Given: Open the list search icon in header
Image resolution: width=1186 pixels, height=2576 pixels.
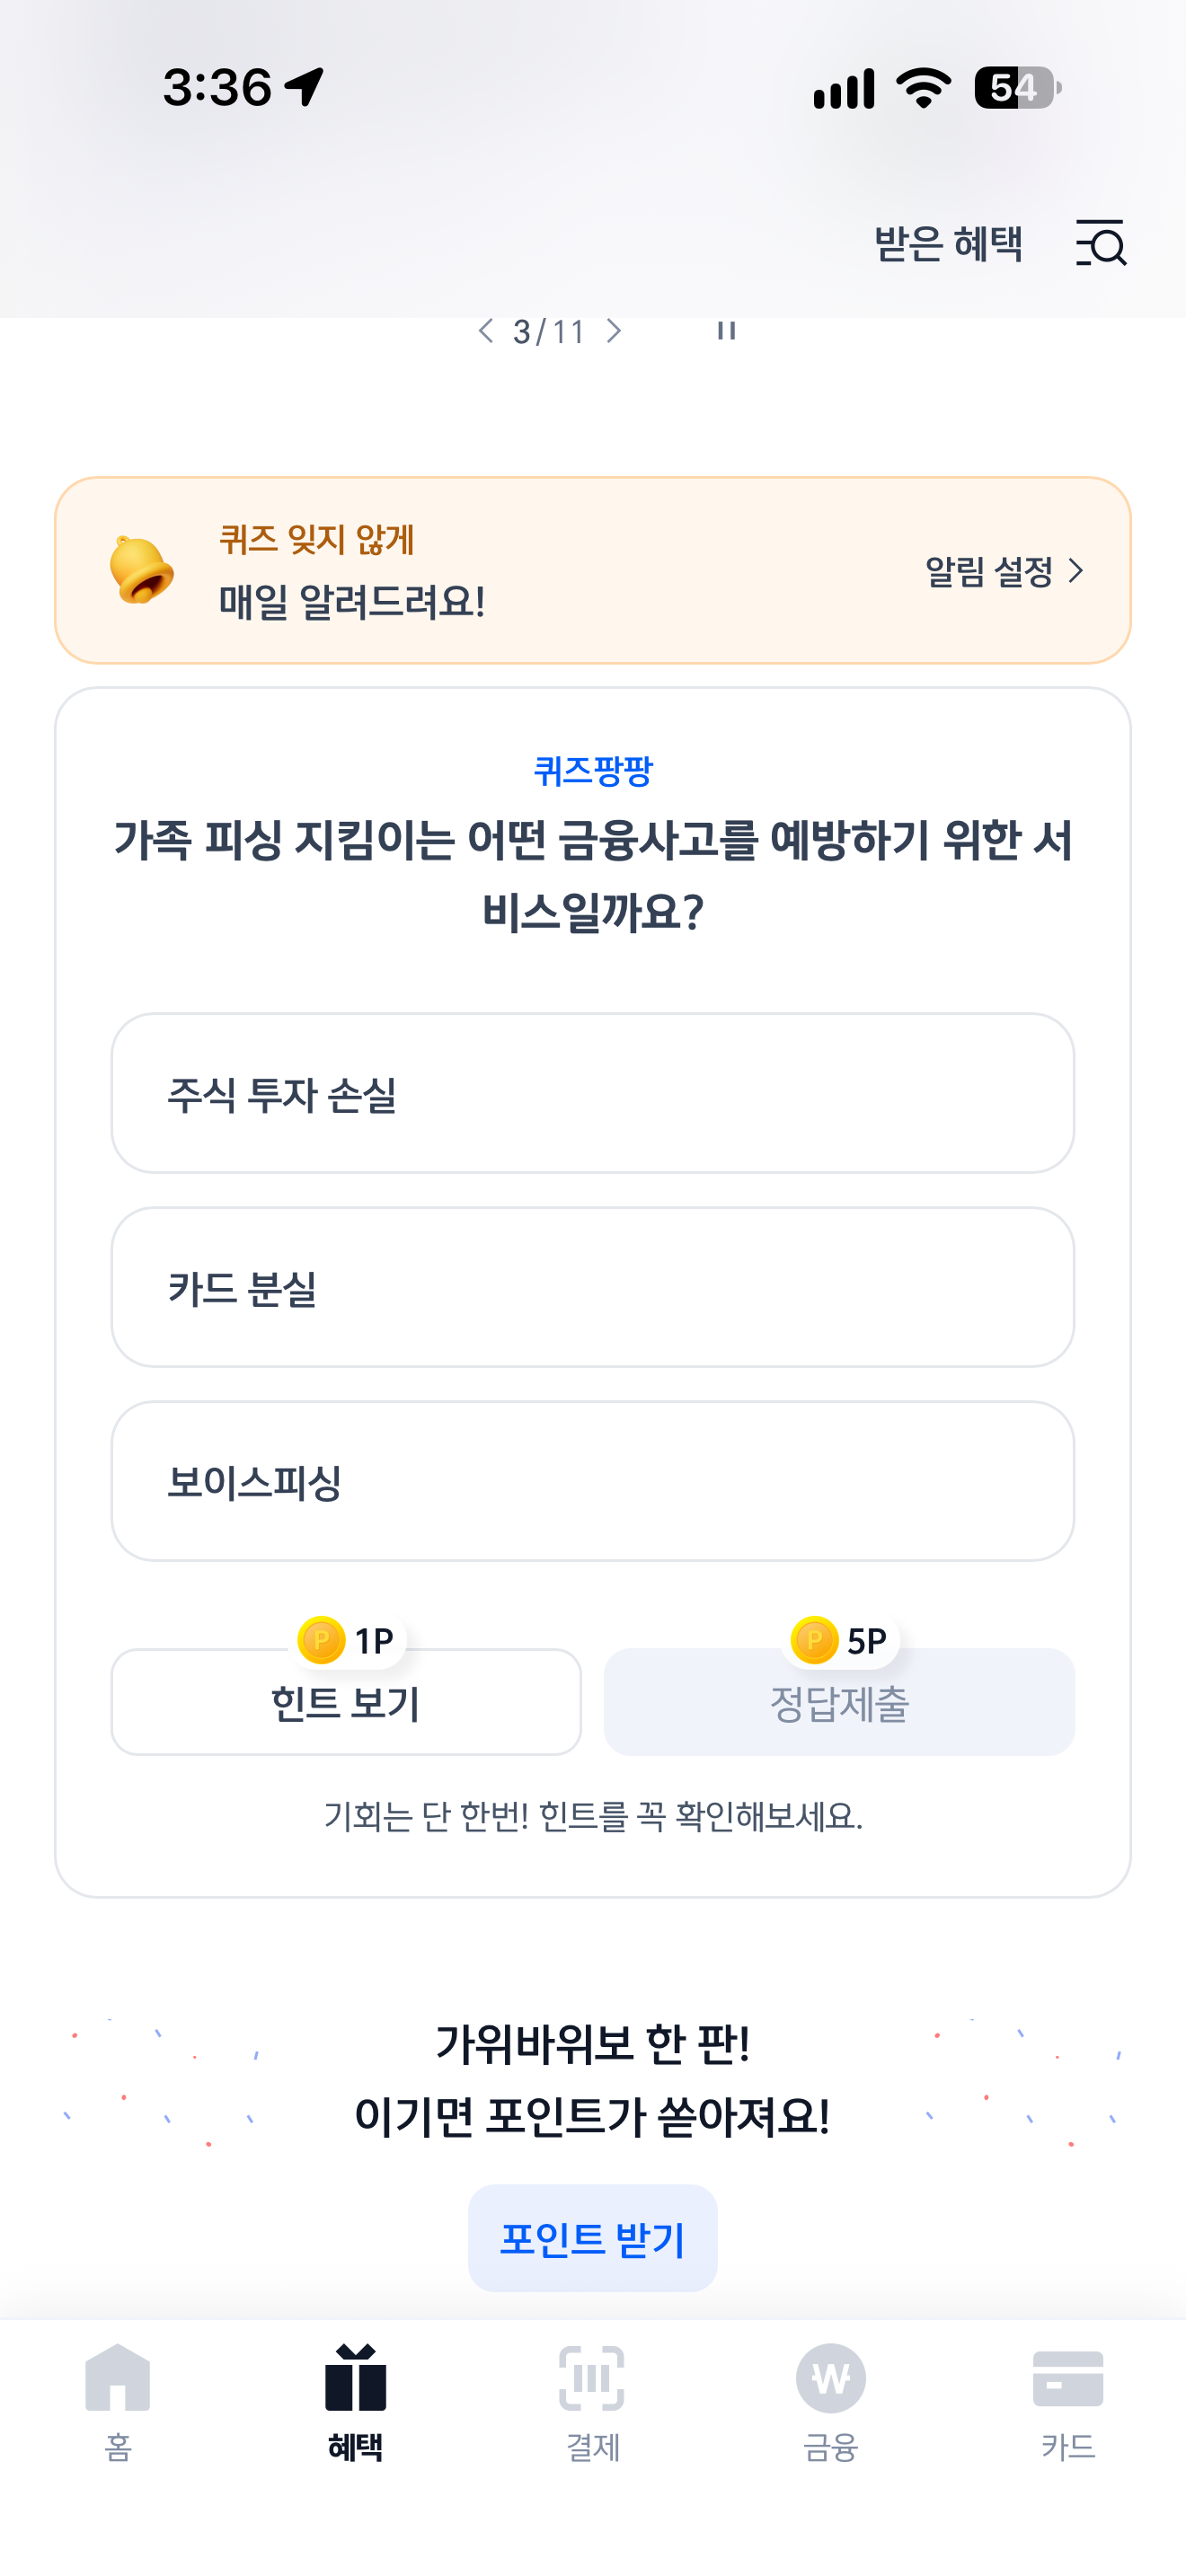Looking at the screenshot, I should (x=1101, y=243).
